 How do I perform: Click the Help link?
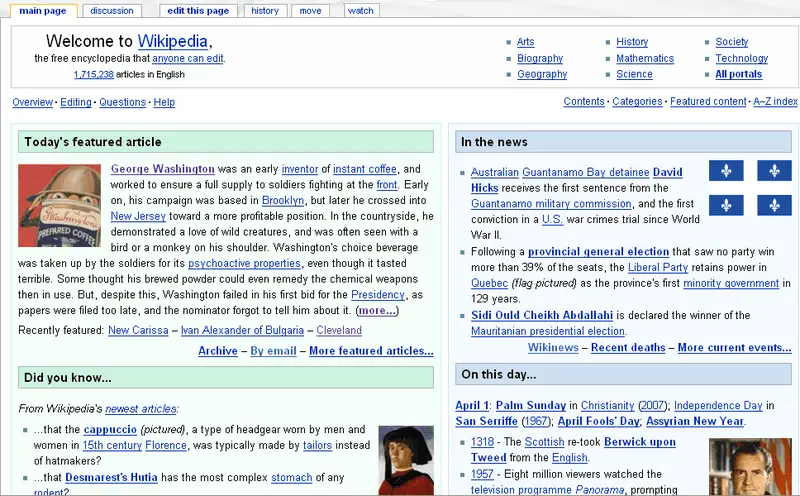pos(164,102)
